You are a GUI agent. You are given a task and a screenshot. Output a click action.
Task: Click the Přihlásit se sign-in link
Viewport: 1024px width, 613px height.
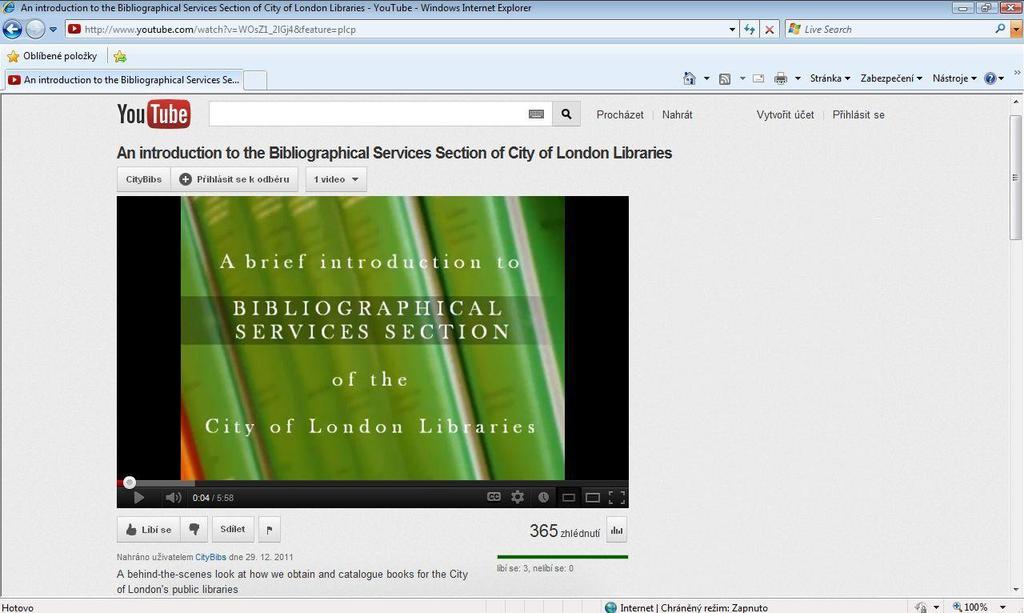click(858, 115)
